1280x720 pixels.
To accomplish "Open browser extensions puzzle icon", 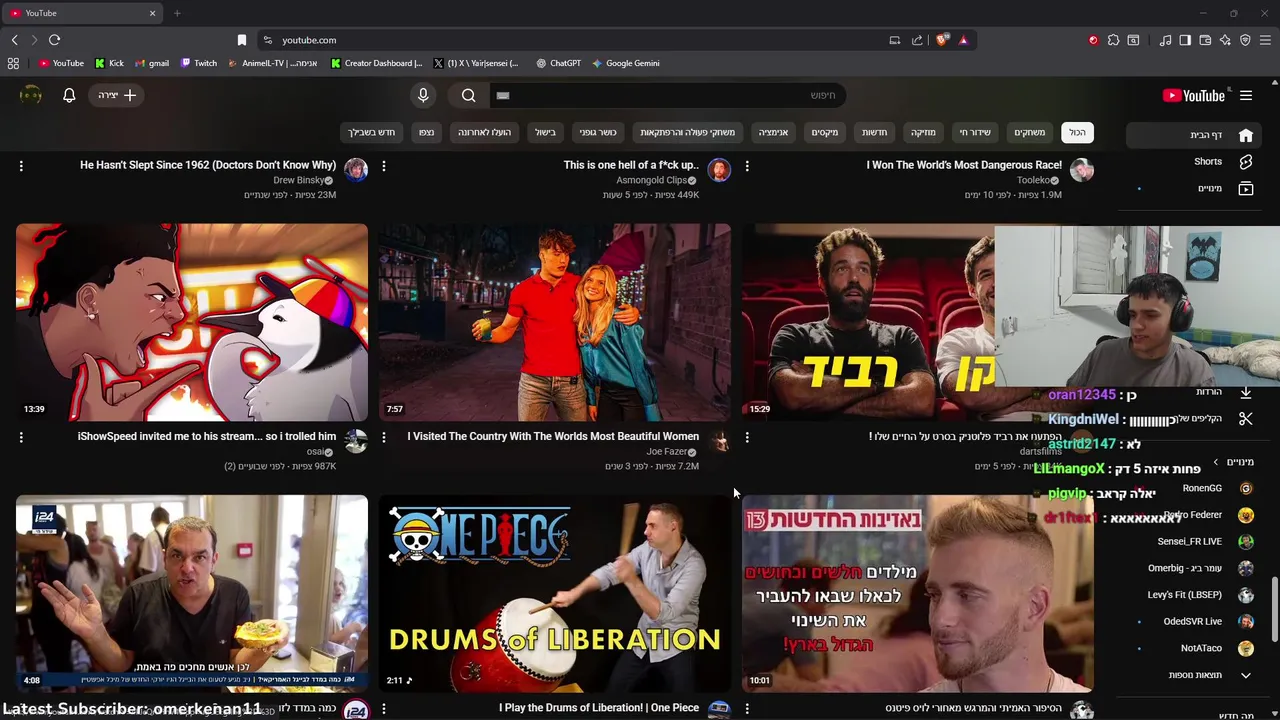I will pyautogui.click(x=1113, y=40).
